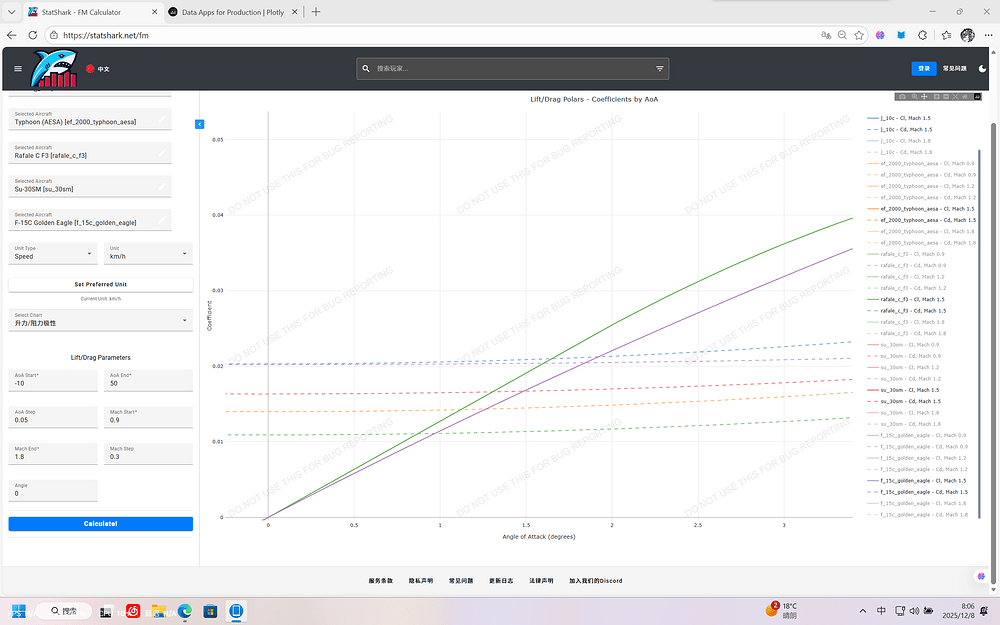Click the Set Preferred Unit button
Viewport: 1000px width, 625px height.
[x=100, y=284]
